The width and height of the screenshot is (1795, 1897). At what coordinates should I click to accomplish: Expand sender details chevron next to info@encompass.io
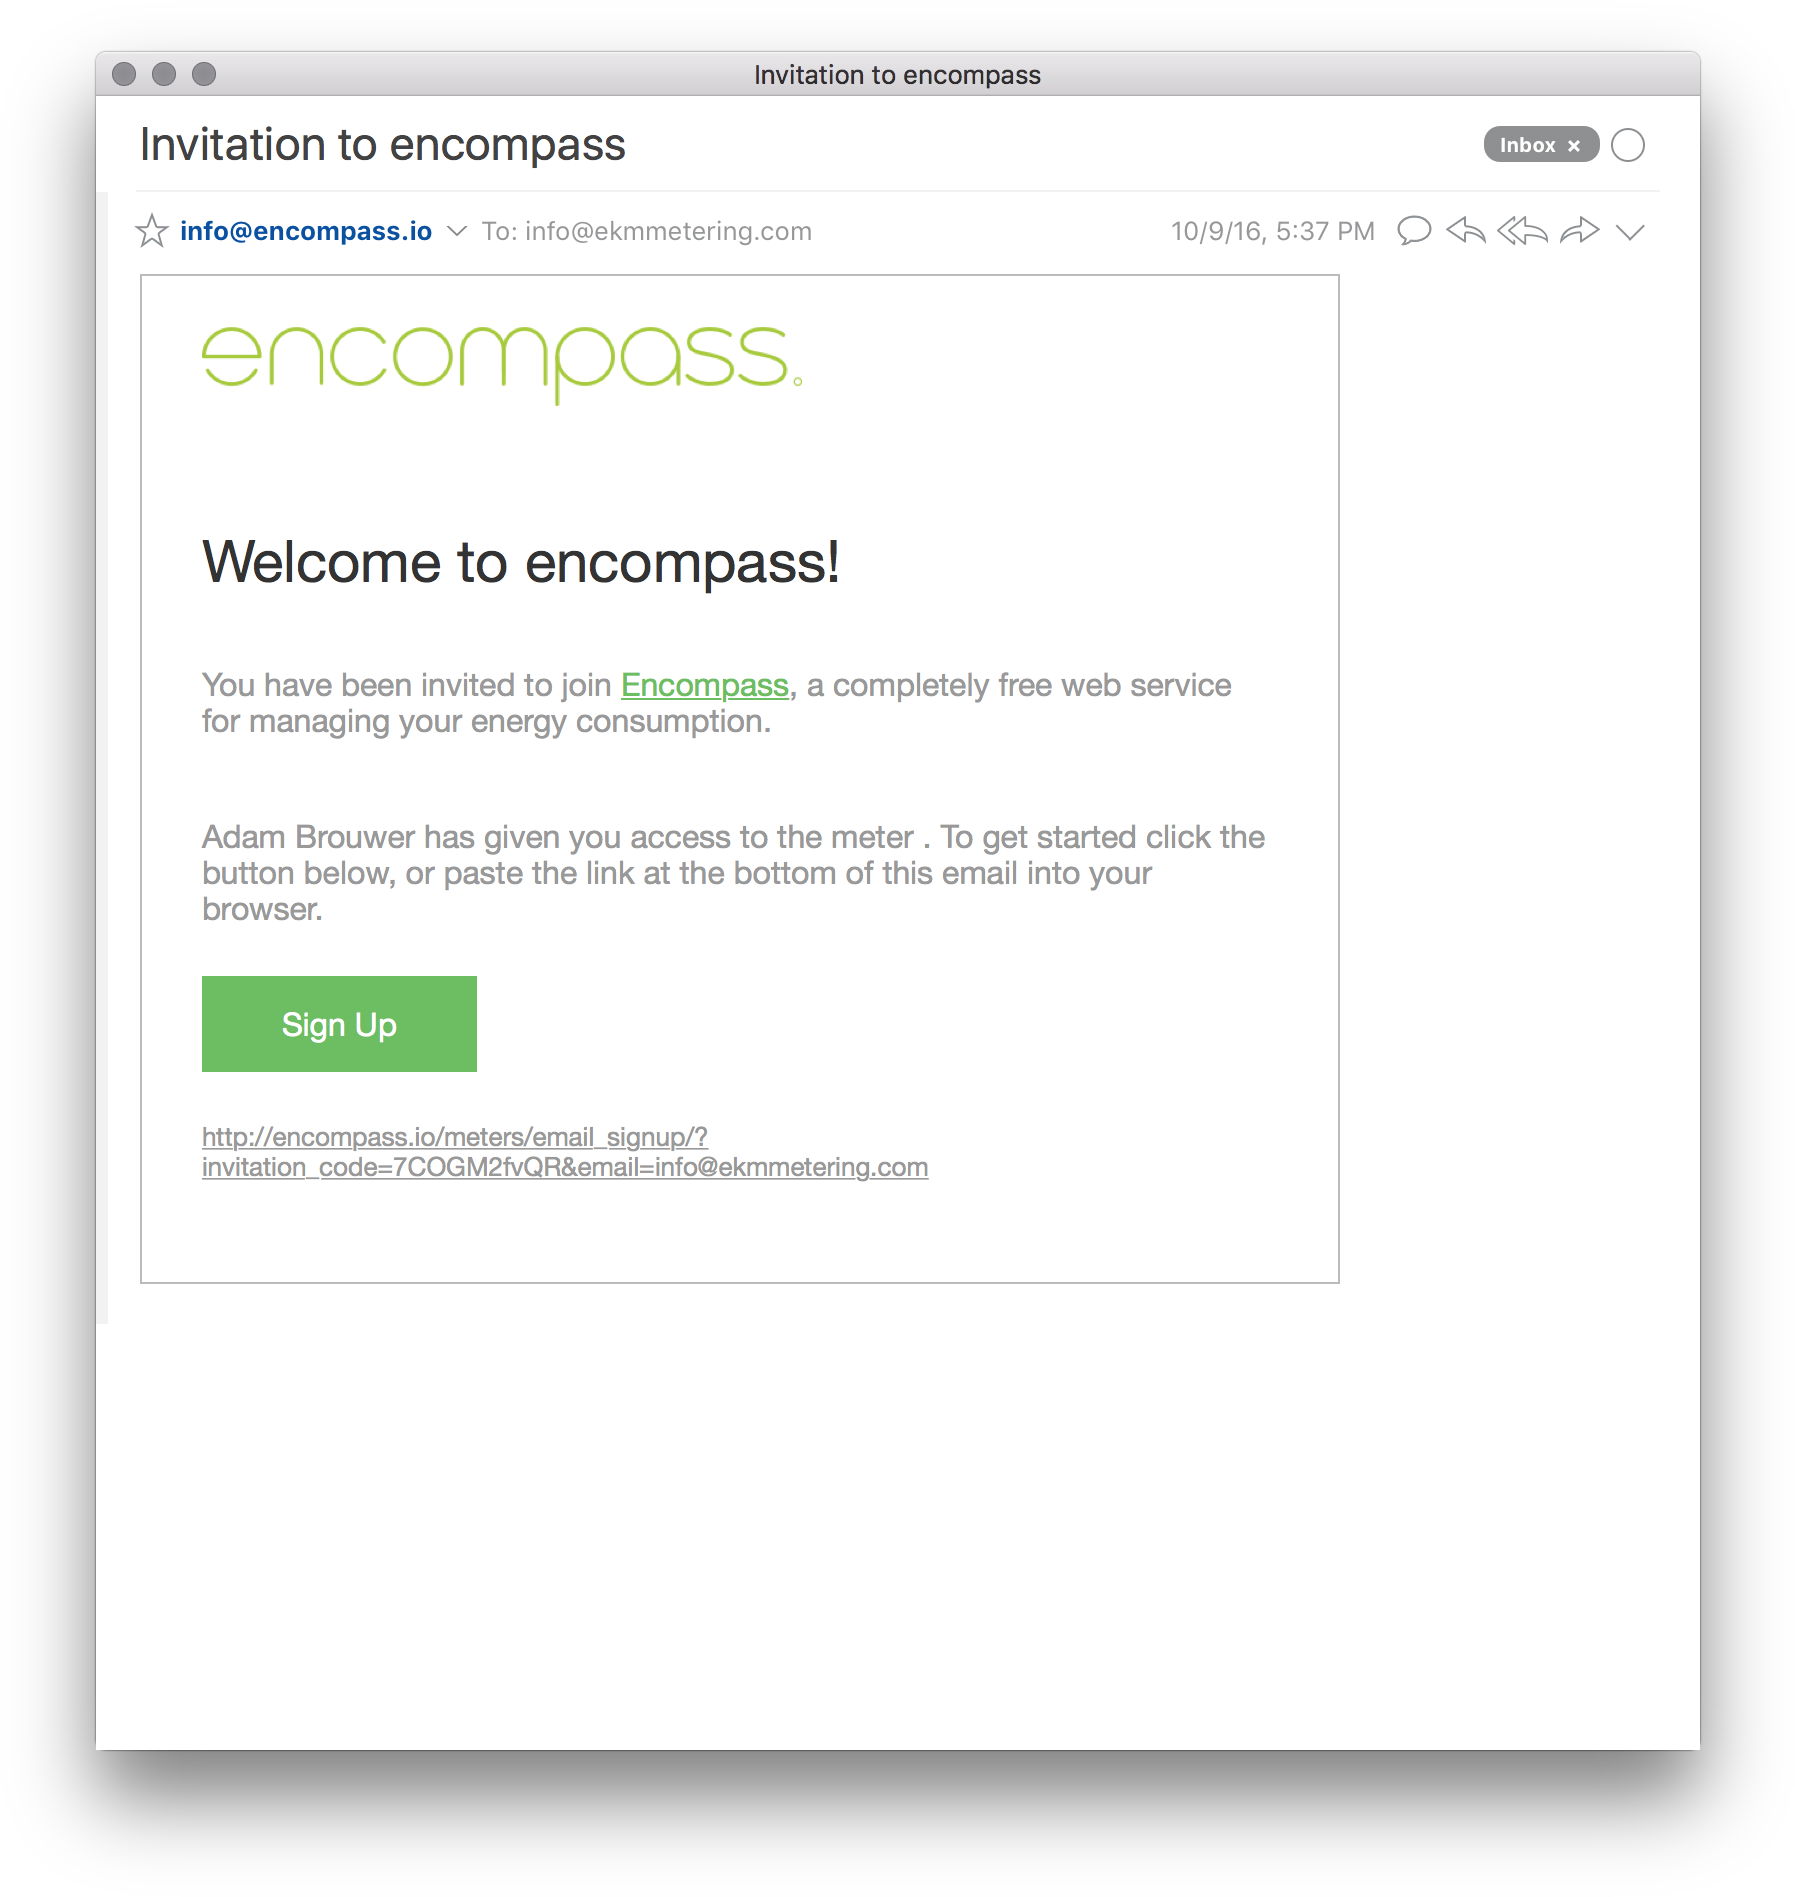point(456,231)
